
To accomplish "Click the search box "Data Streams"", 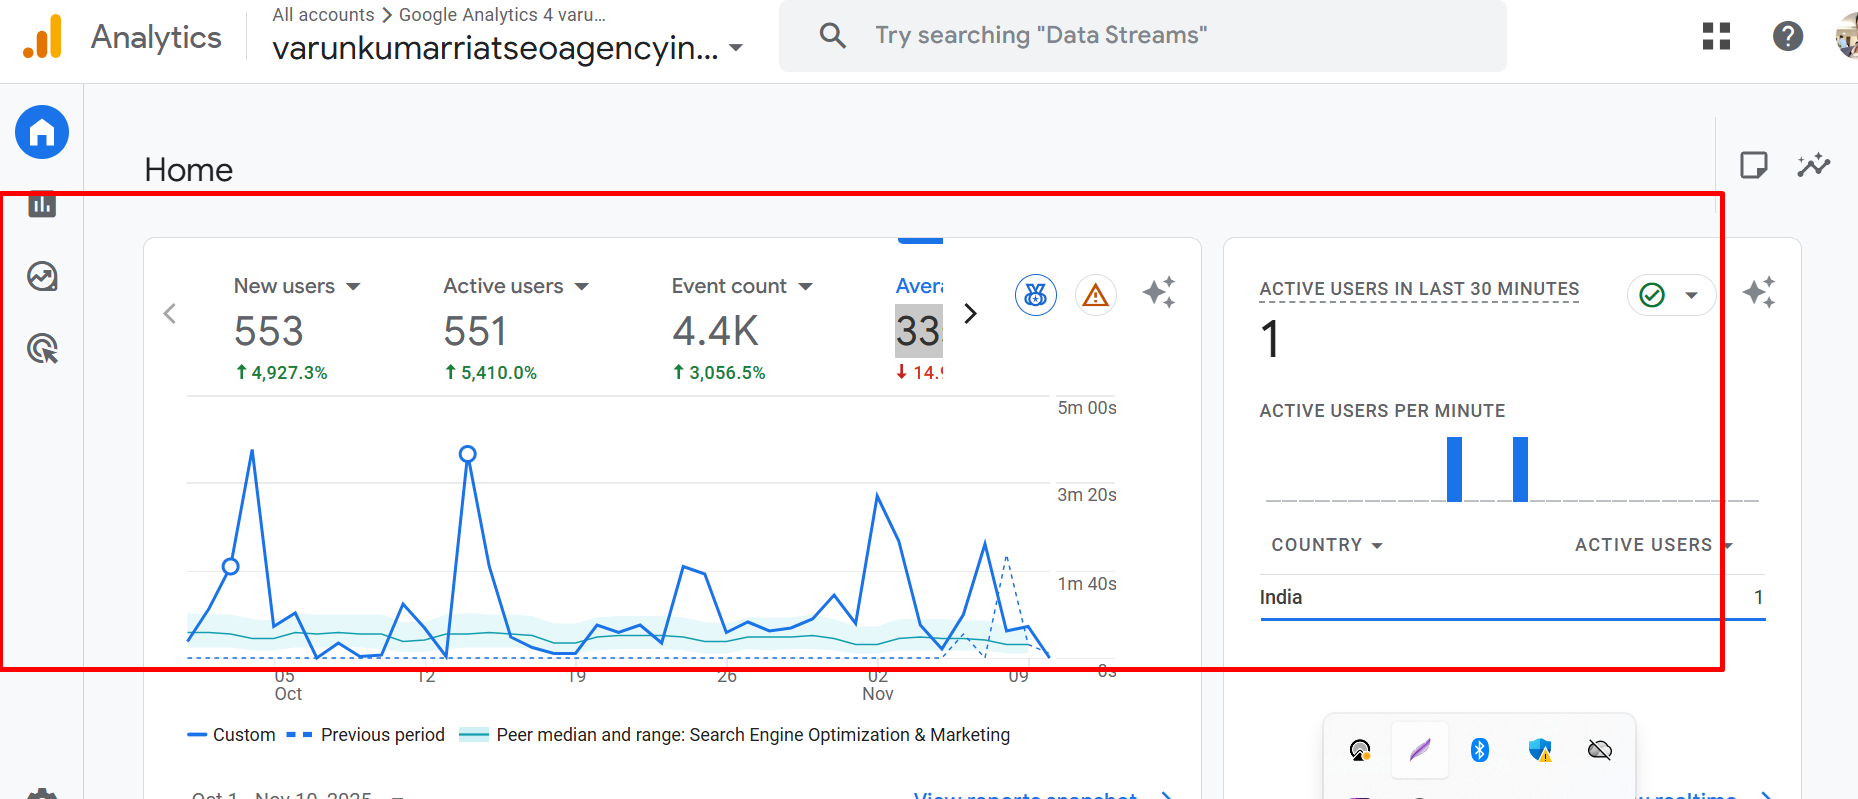I will point(1142,36).
